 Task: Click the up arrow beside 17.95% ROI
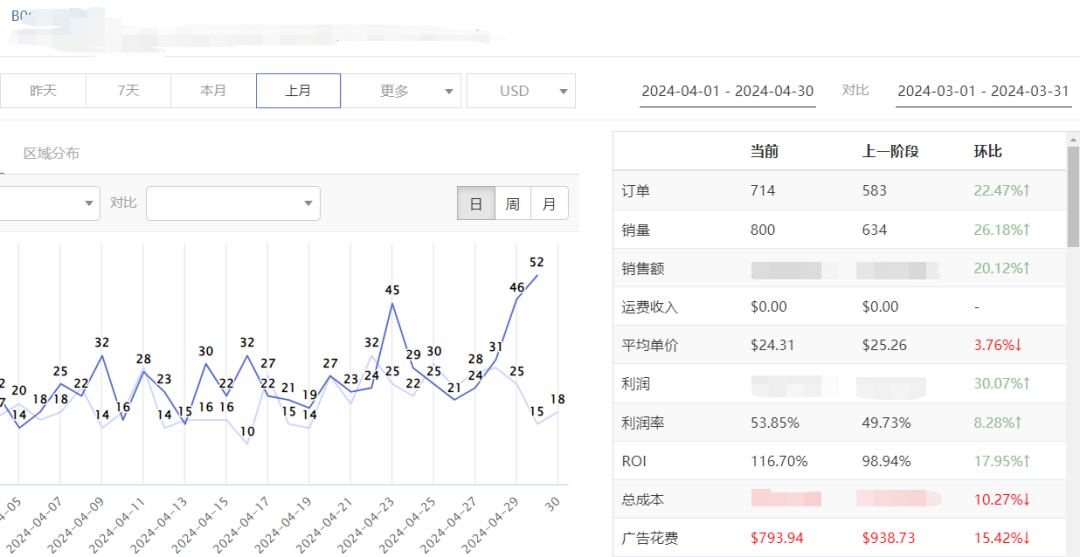(x=1025, y=462)
